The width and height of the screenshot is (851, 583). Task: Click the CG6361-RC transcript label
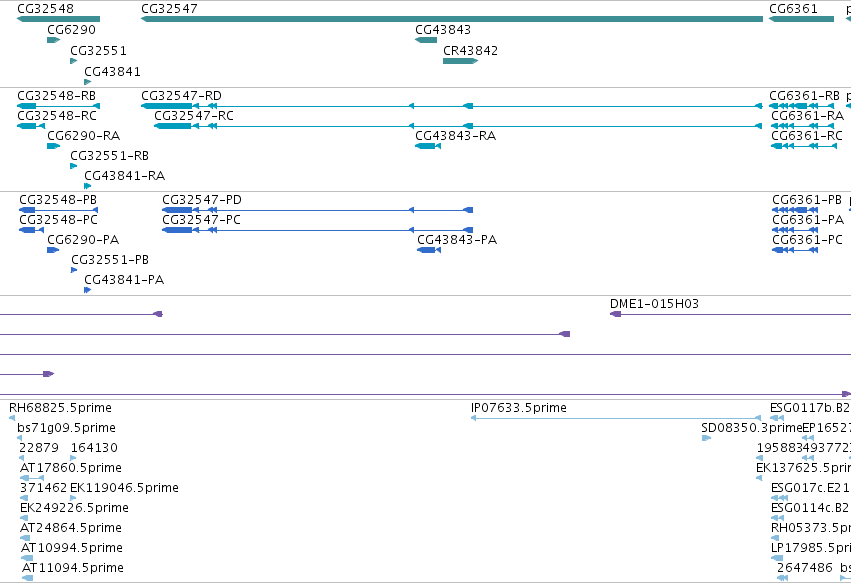coord(807,136)
